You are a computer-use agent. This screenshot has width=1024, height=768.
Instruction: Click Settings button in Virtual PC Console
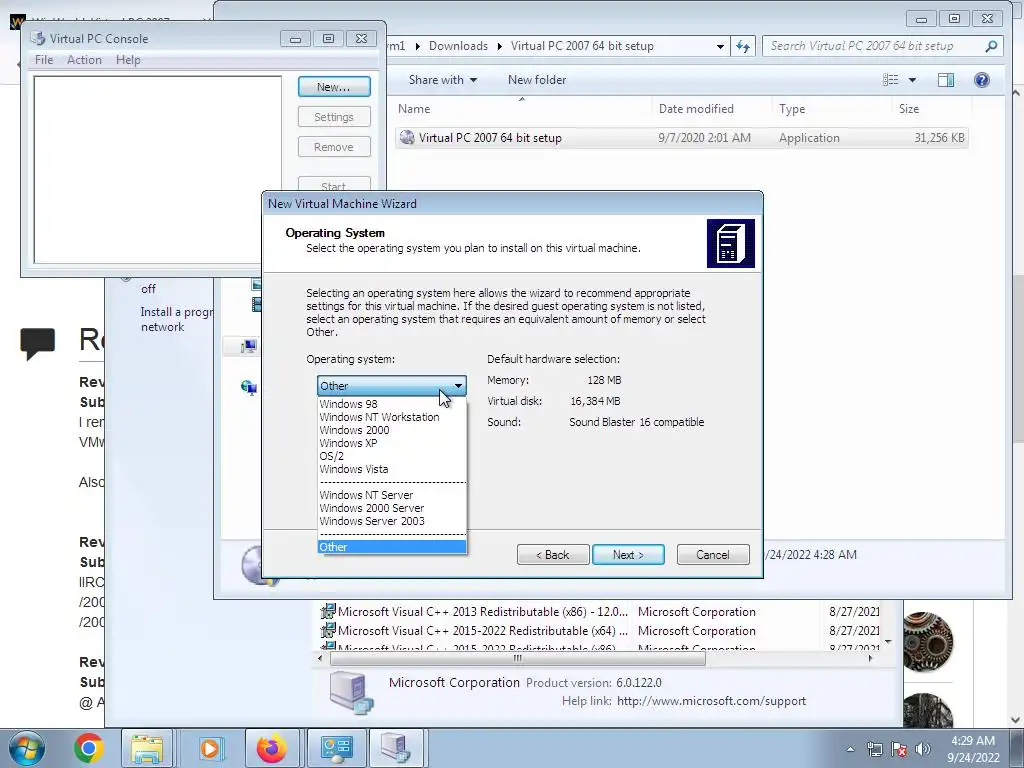[334, 117]
